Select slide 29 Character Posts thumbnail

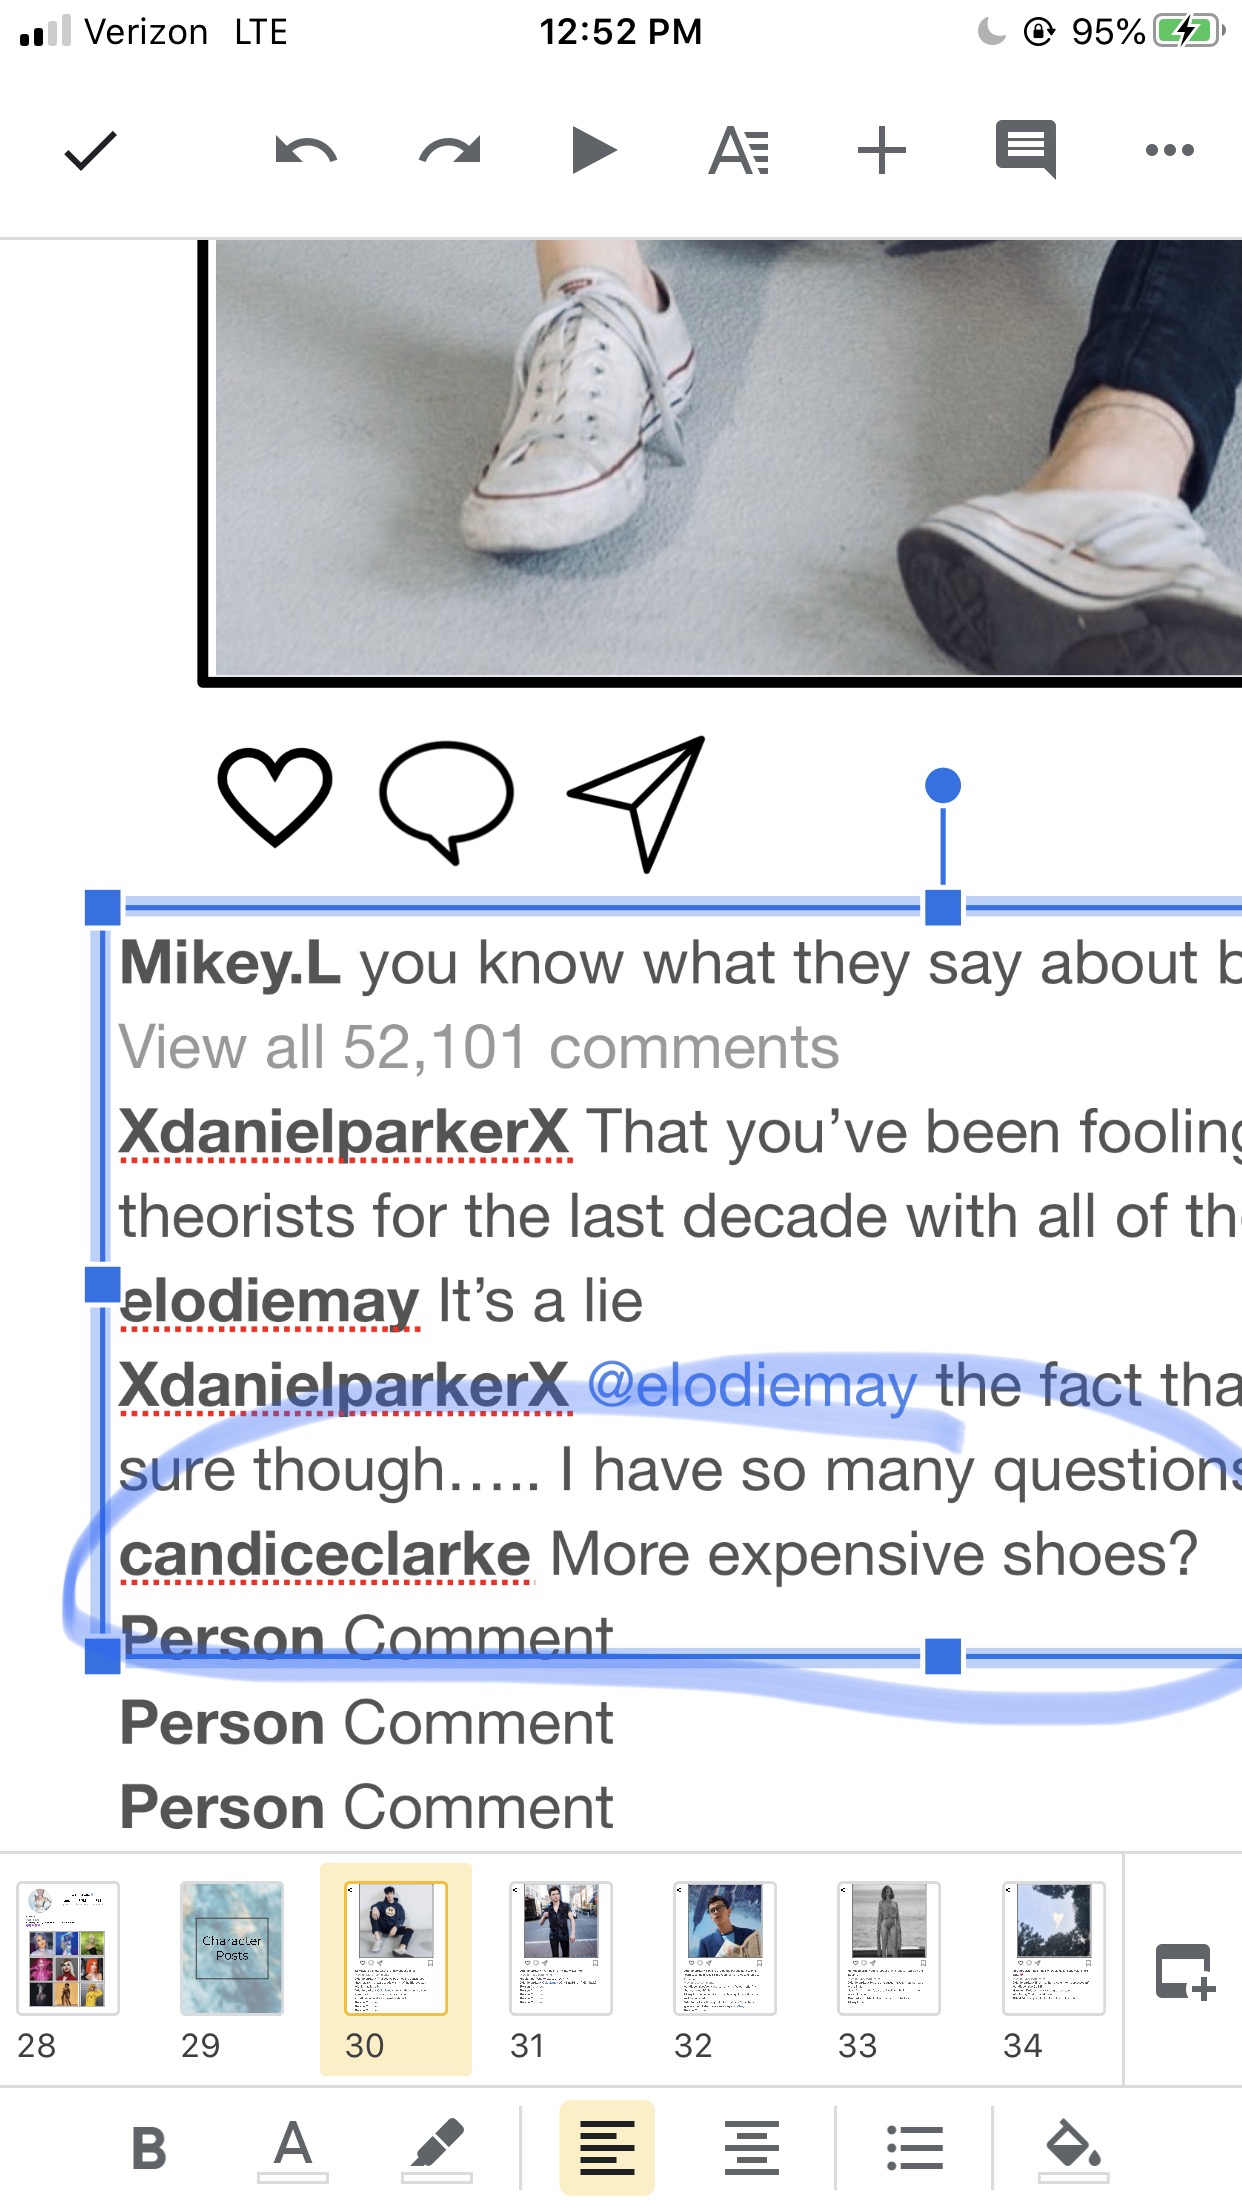tap(232, 1948)
